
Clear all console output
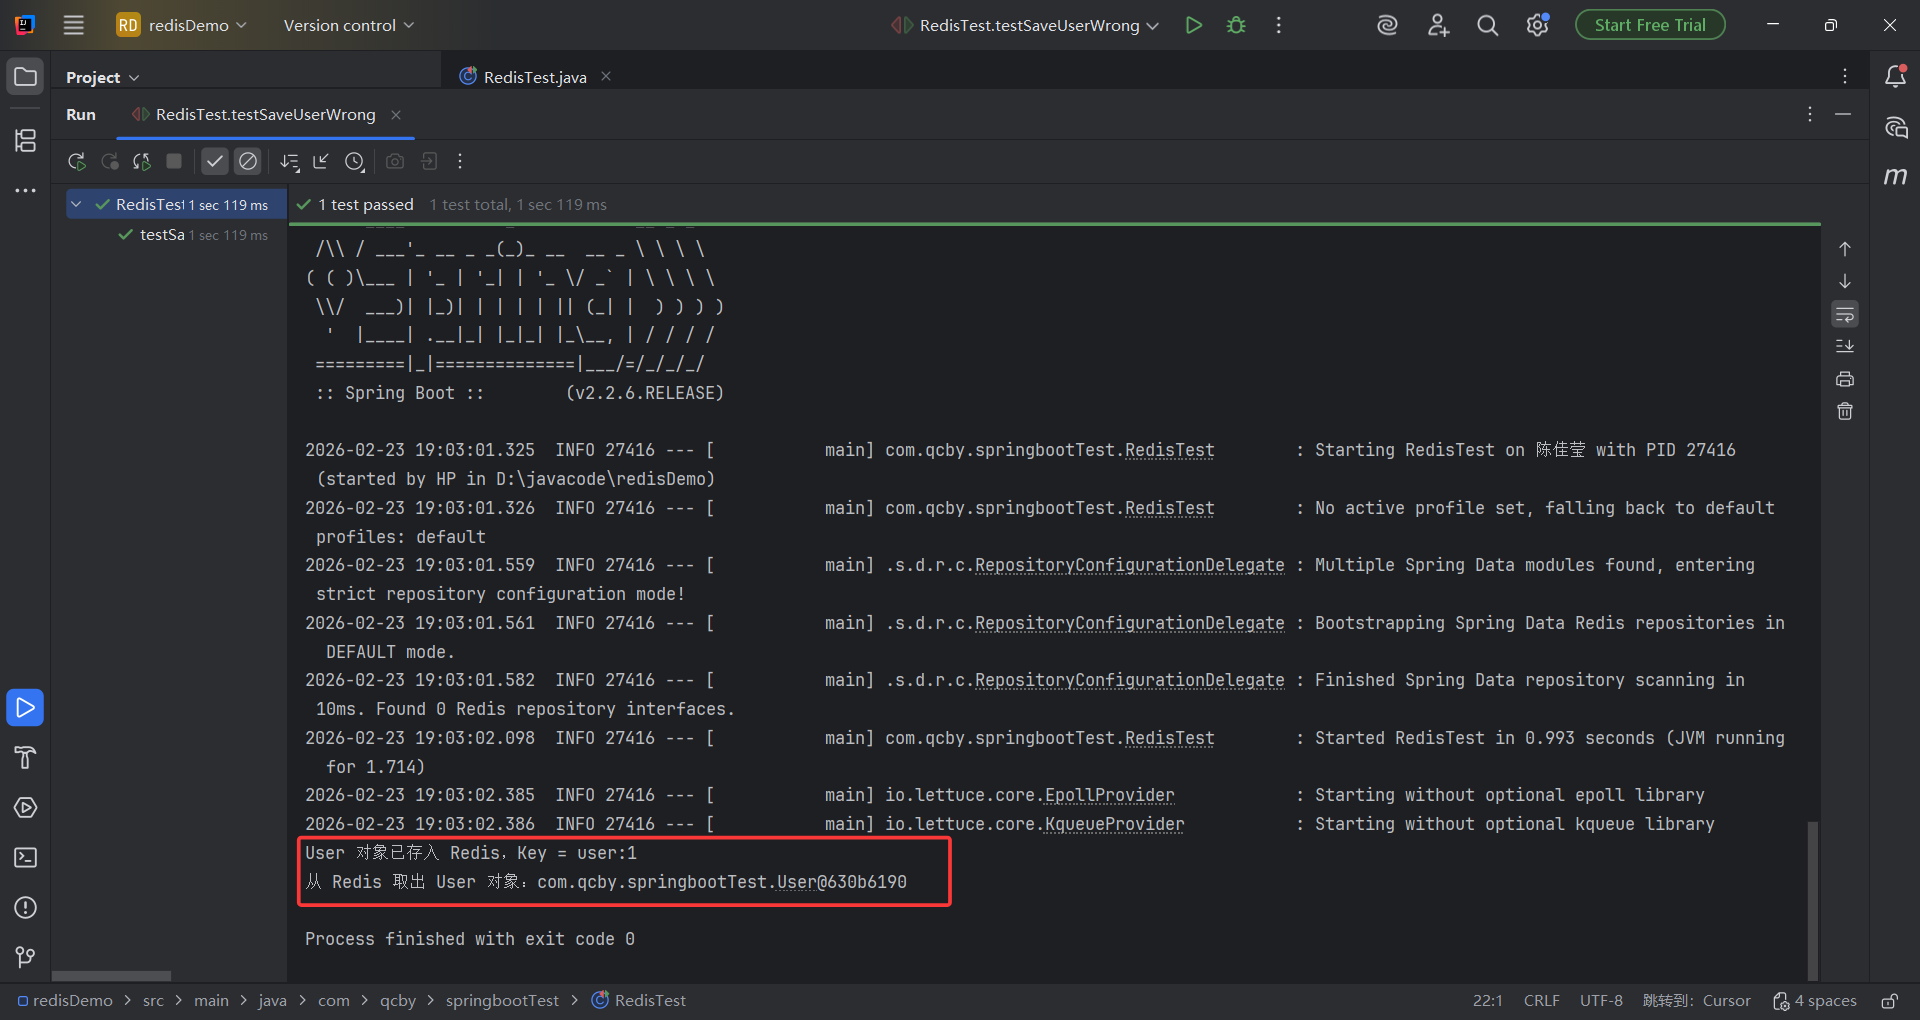[x=1845, y=411]
